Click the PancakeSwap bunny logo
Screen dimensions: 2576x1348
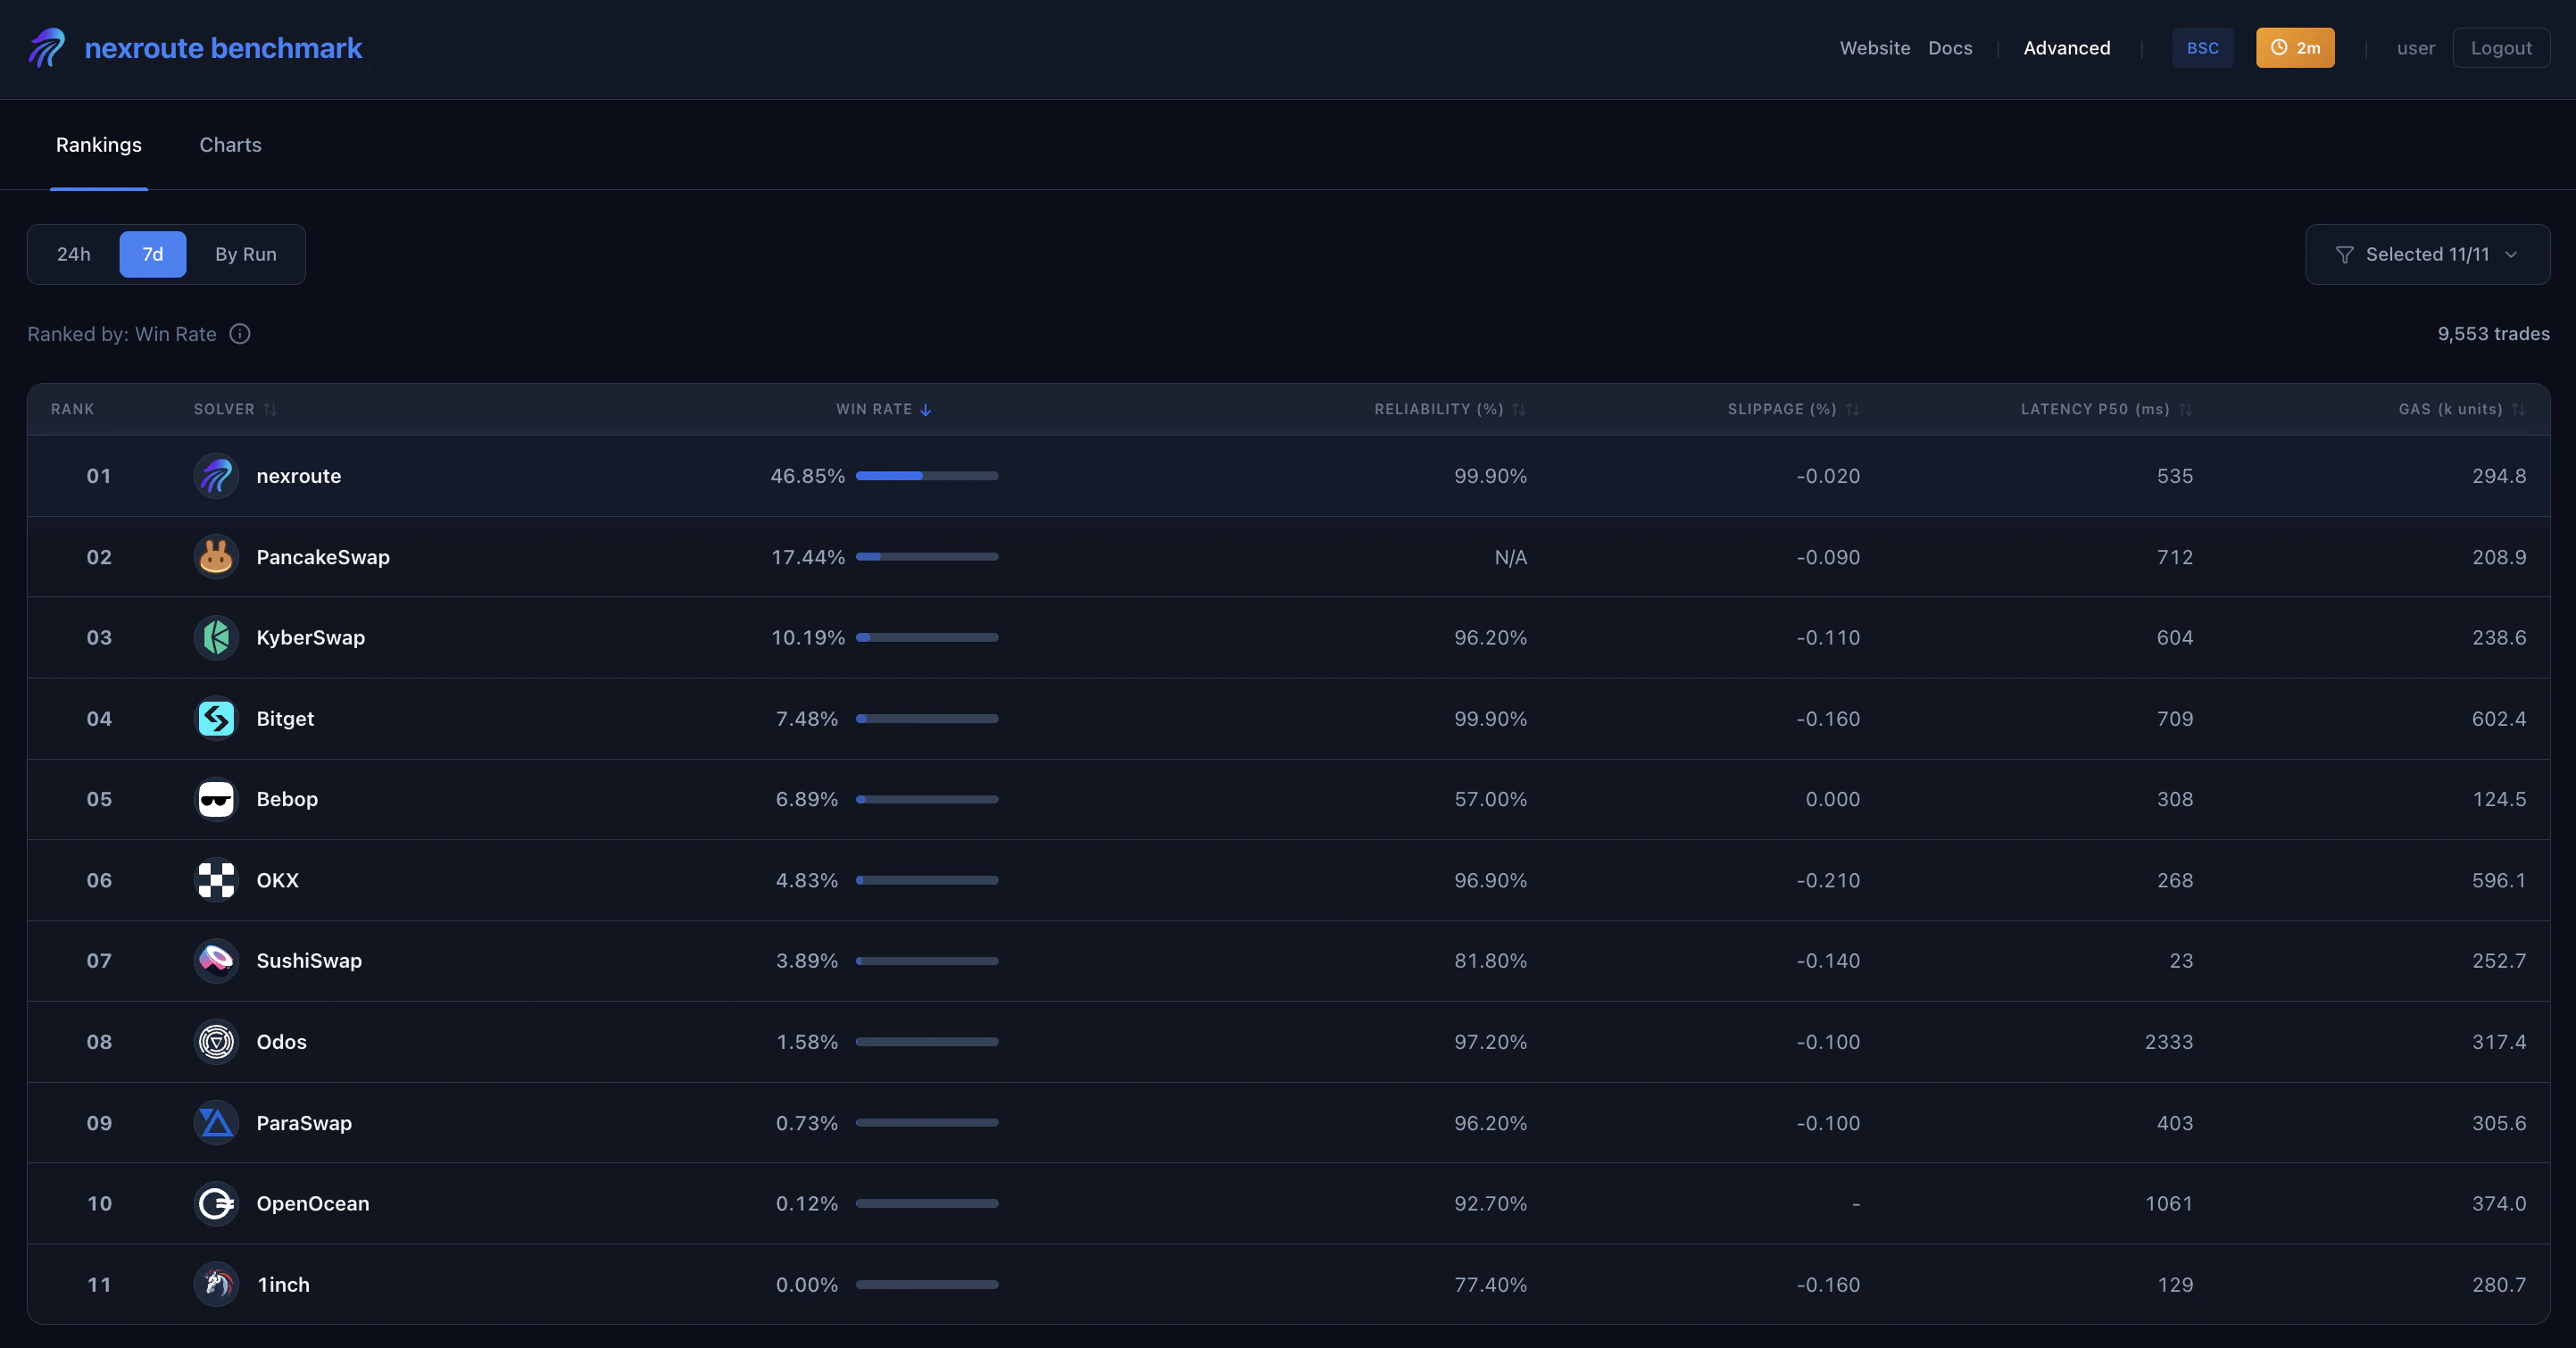click(216, 557)
